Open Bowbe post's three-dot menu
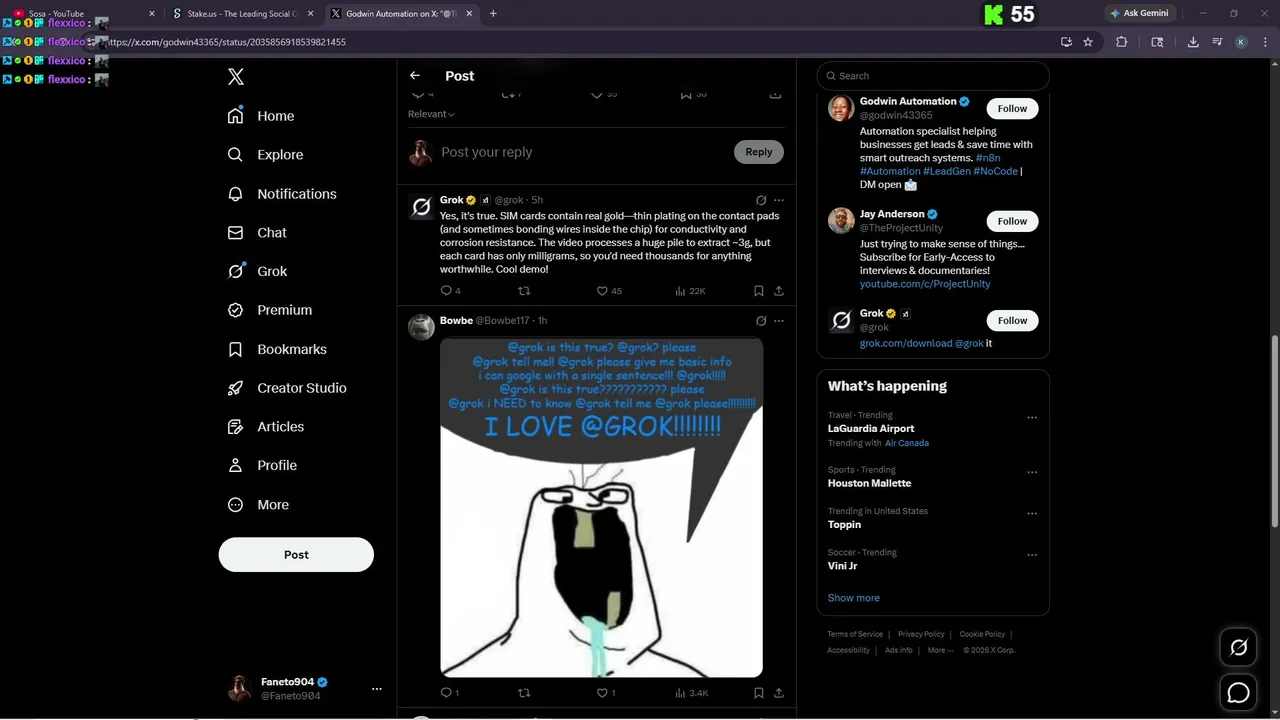The height and width of the screenshot is (720, 1280). coord(779,321)
